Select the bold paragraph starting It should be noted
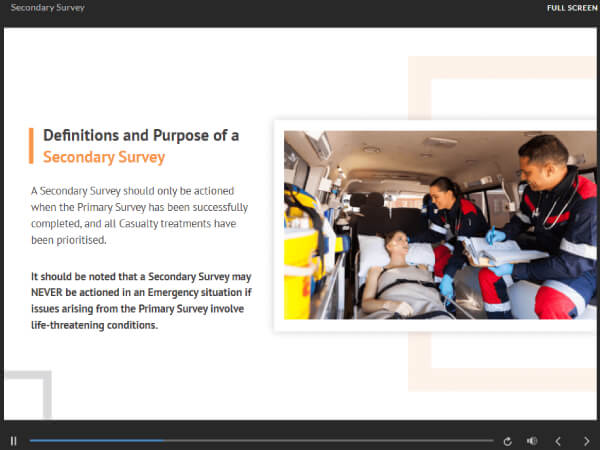Screen dimensions: 600x450 tap(141, 301)
